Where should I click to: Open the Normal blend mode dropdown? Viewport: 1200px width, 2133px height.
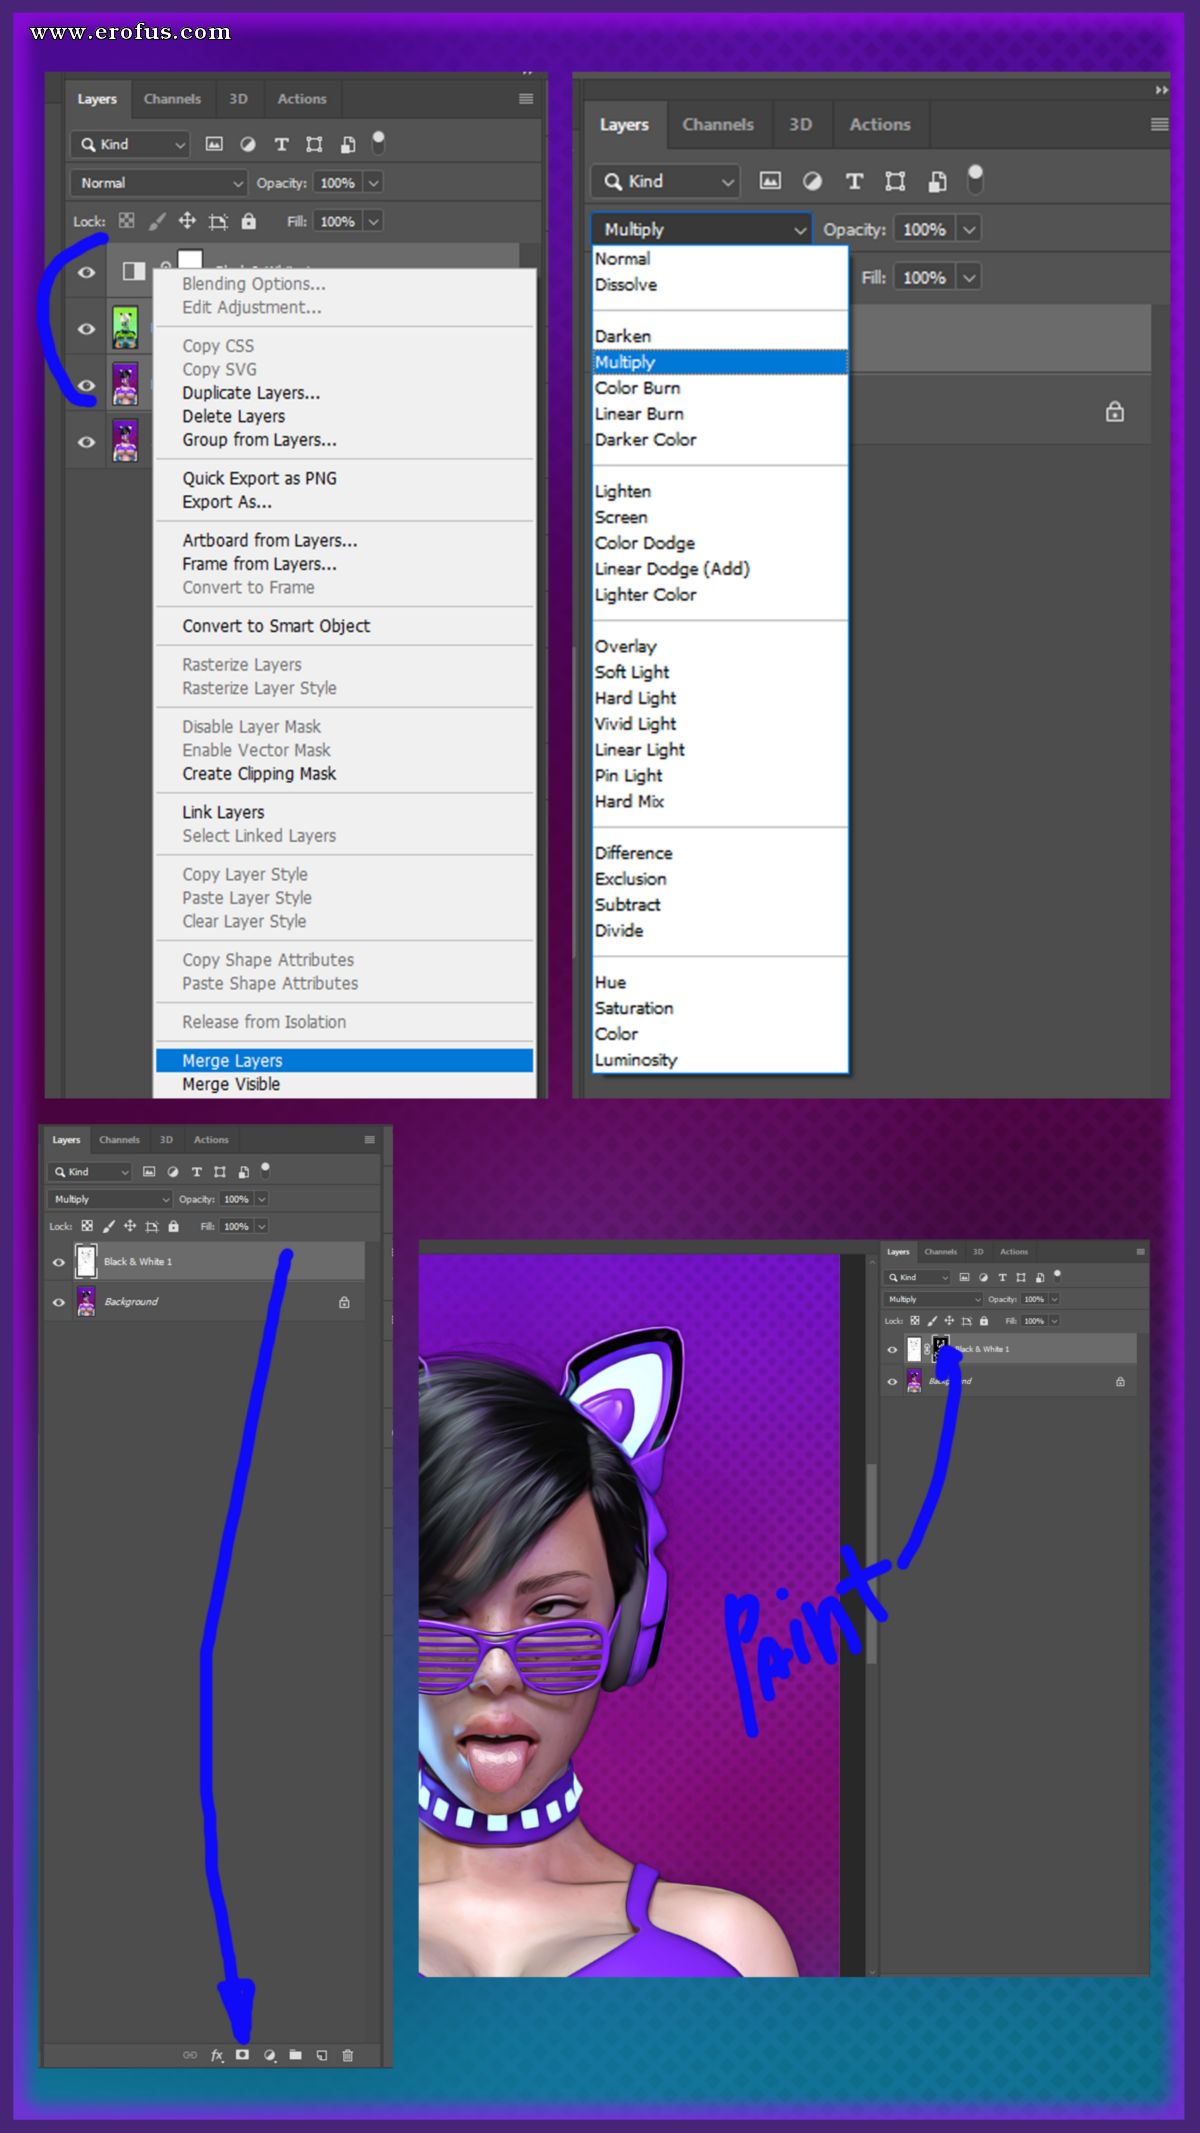coord(158,183)
